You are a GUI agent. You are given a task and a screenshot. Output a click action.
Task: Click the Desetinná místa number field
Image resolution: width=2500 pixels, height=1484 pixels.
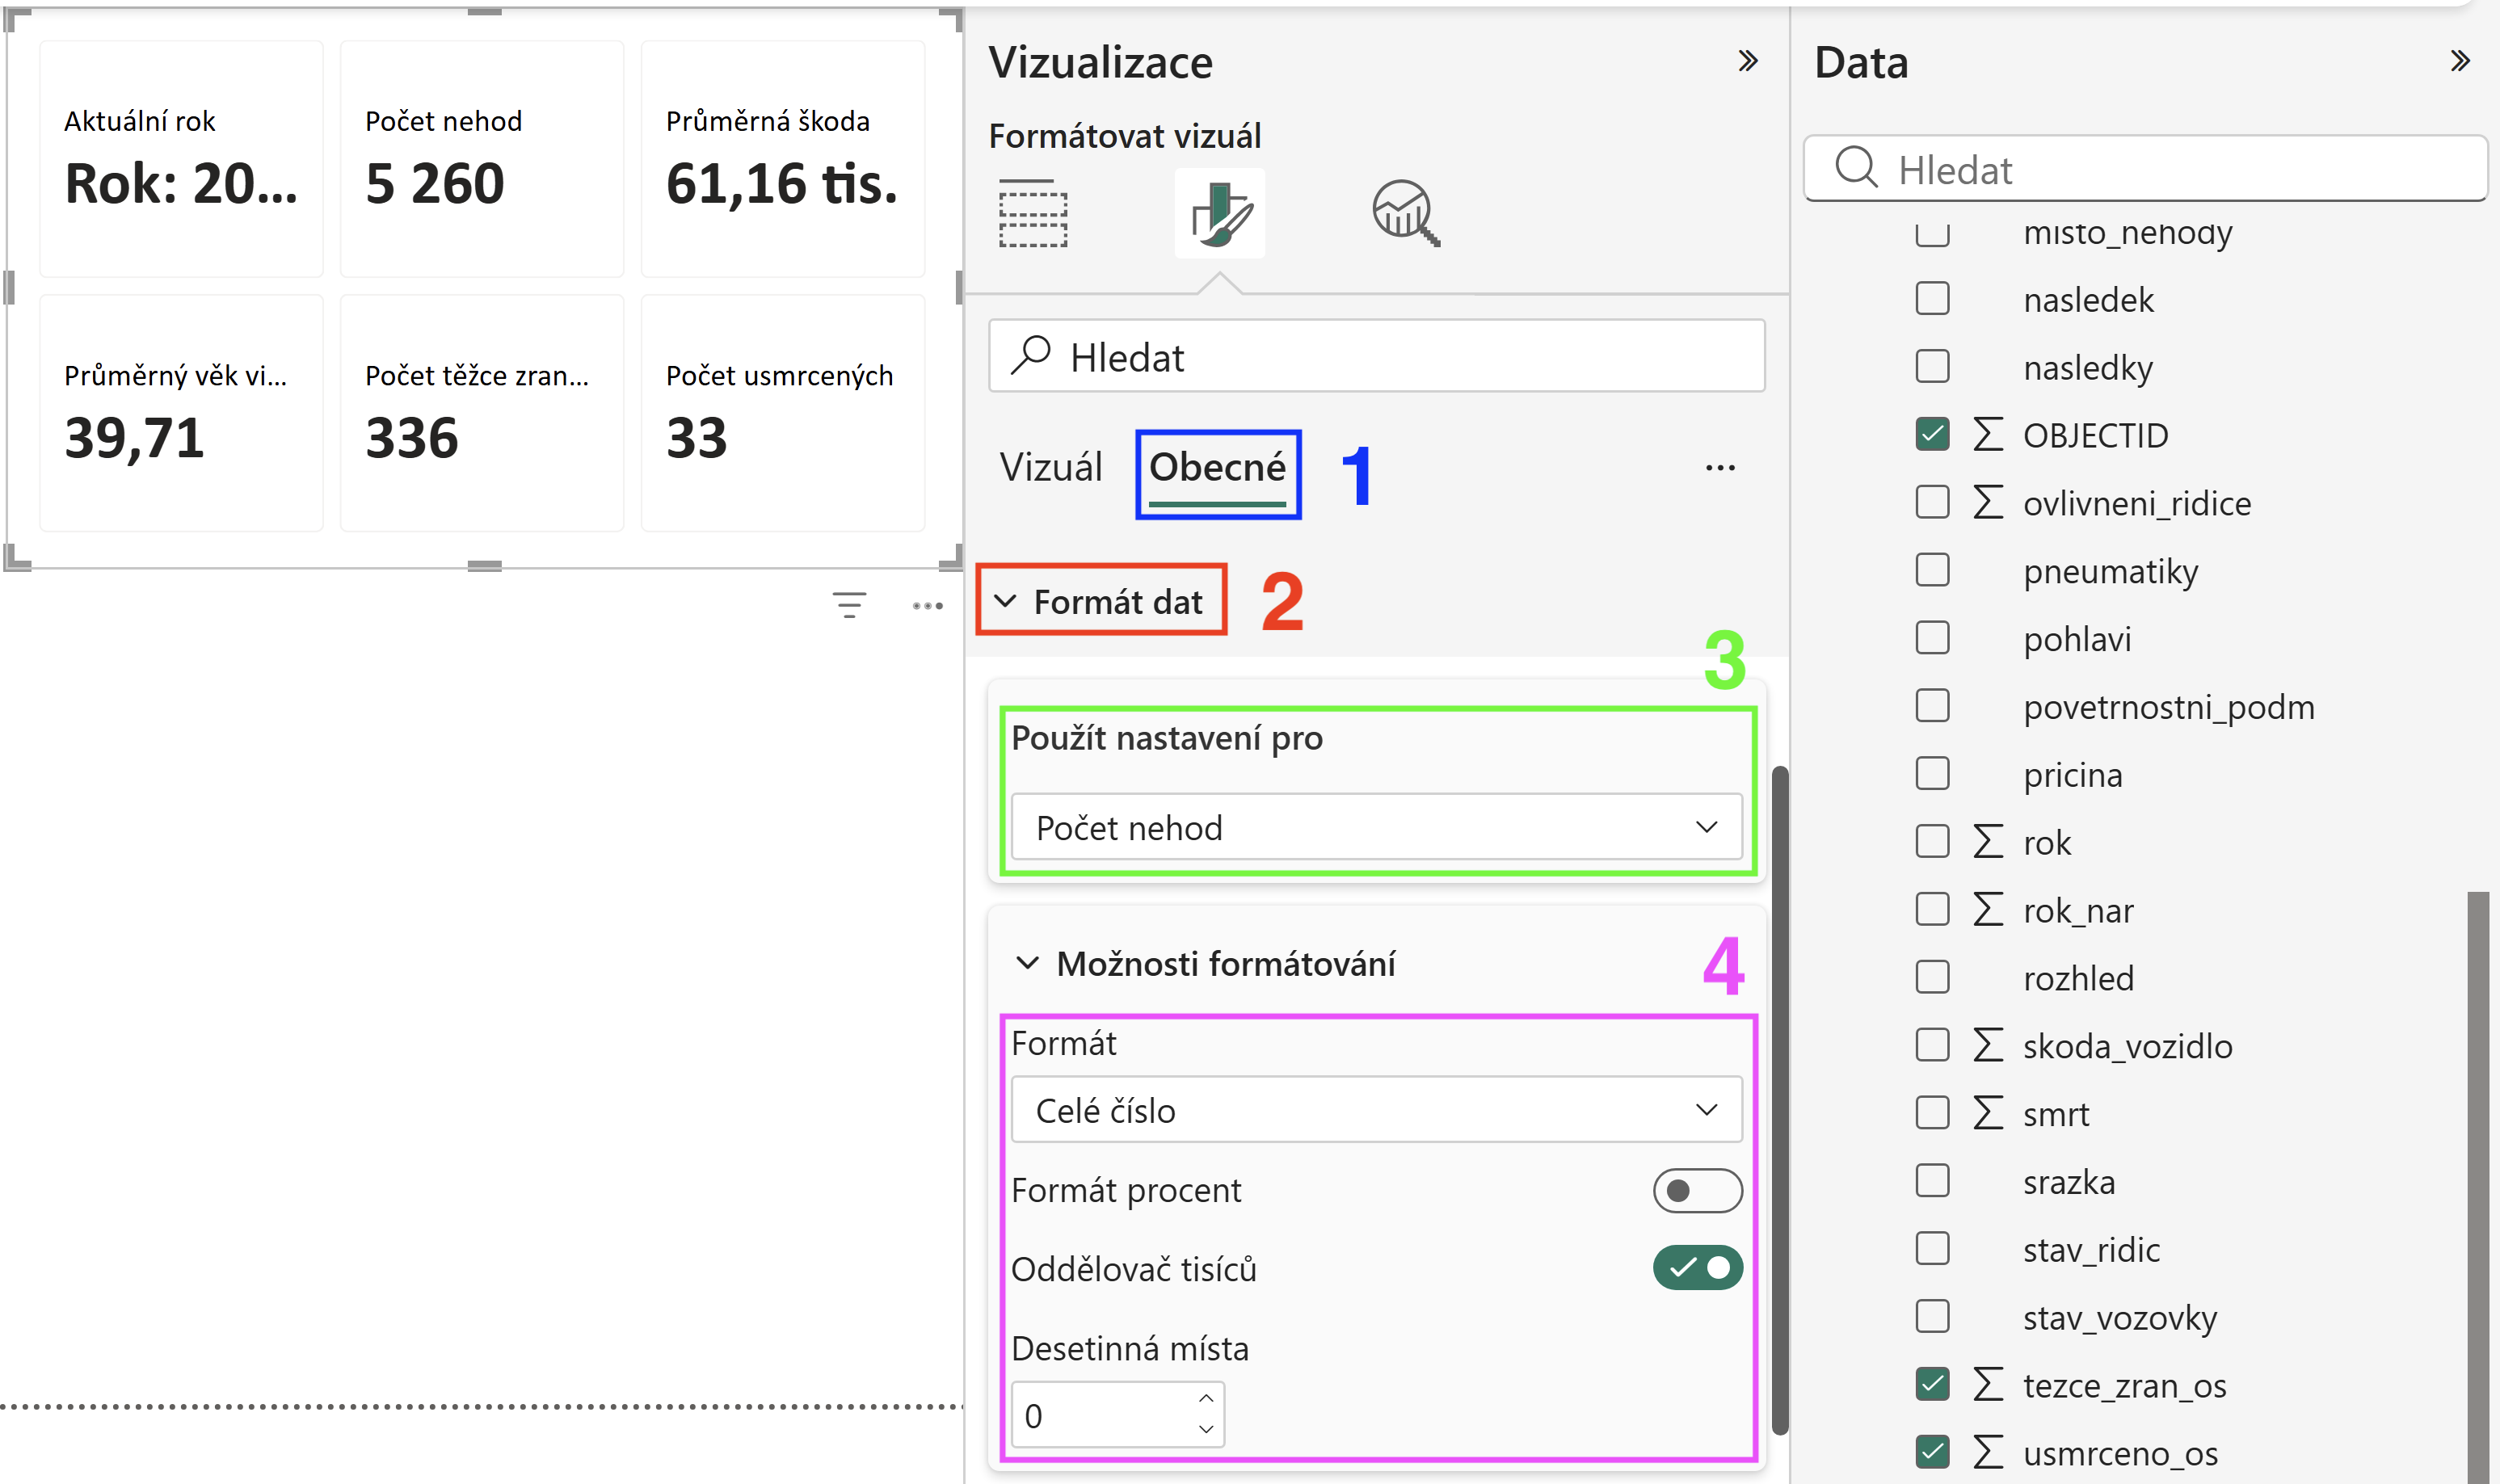(1117, 1414)
